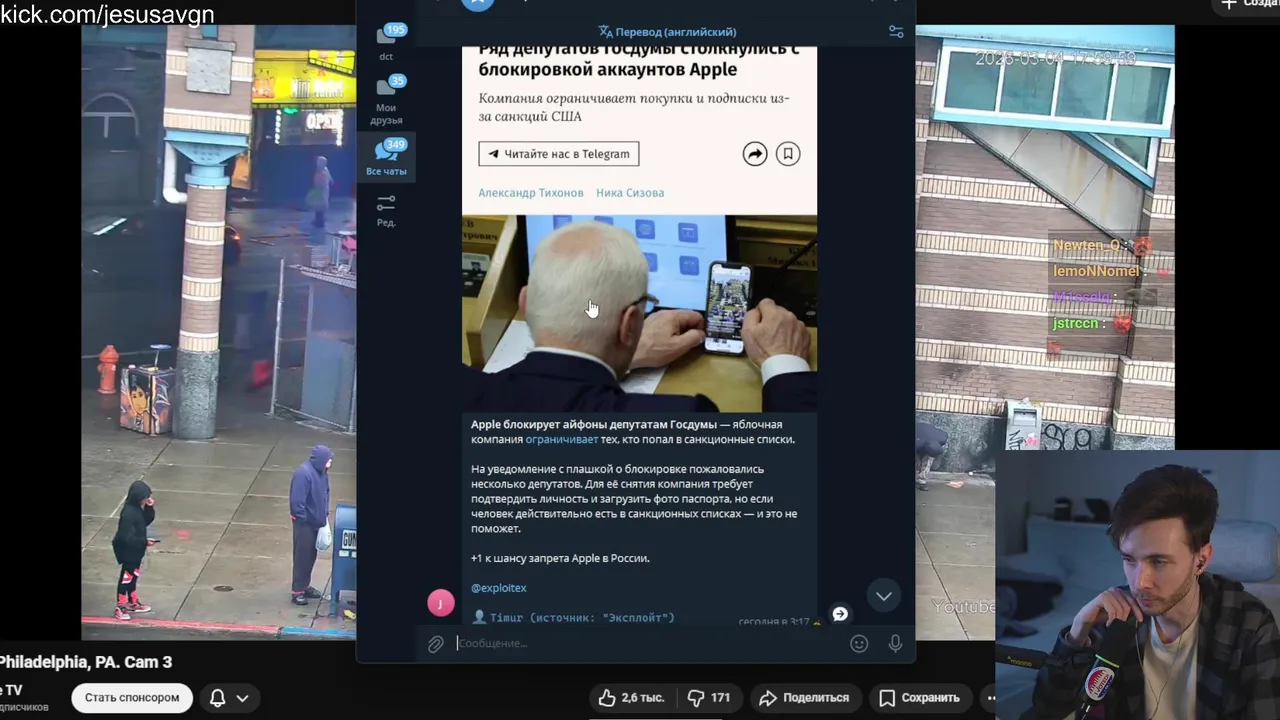Click the article bookmark icon

(788, 154)
